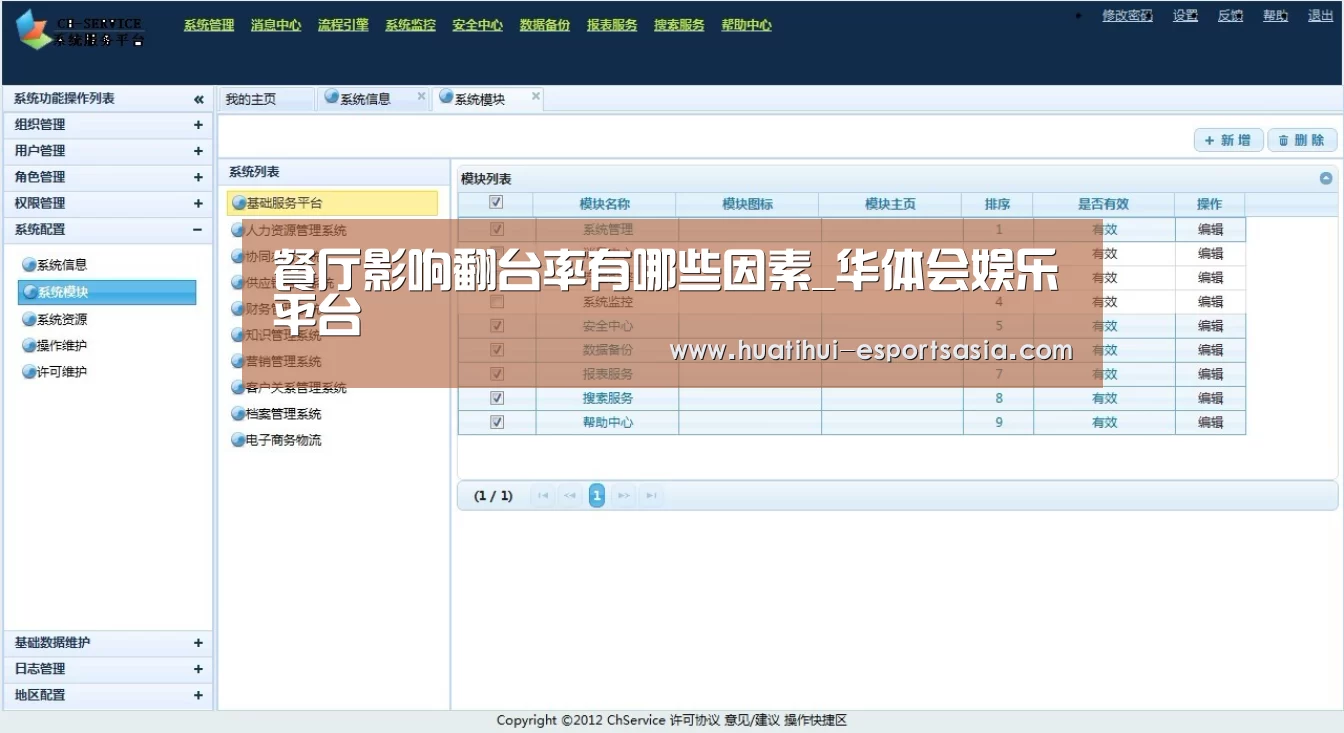Collapse the 系统配置 section
1344x733 pixels.
coord(198,229)
